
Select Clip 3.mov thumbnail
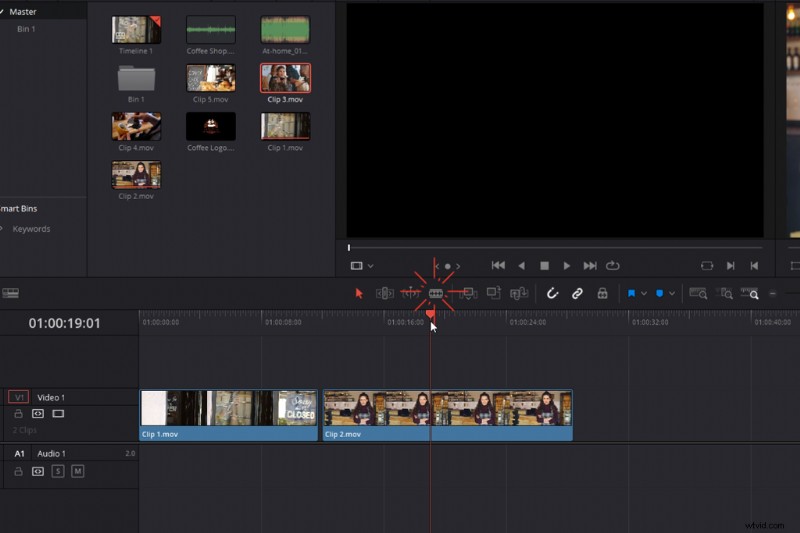pyautogui.click(x=285, y=78)
